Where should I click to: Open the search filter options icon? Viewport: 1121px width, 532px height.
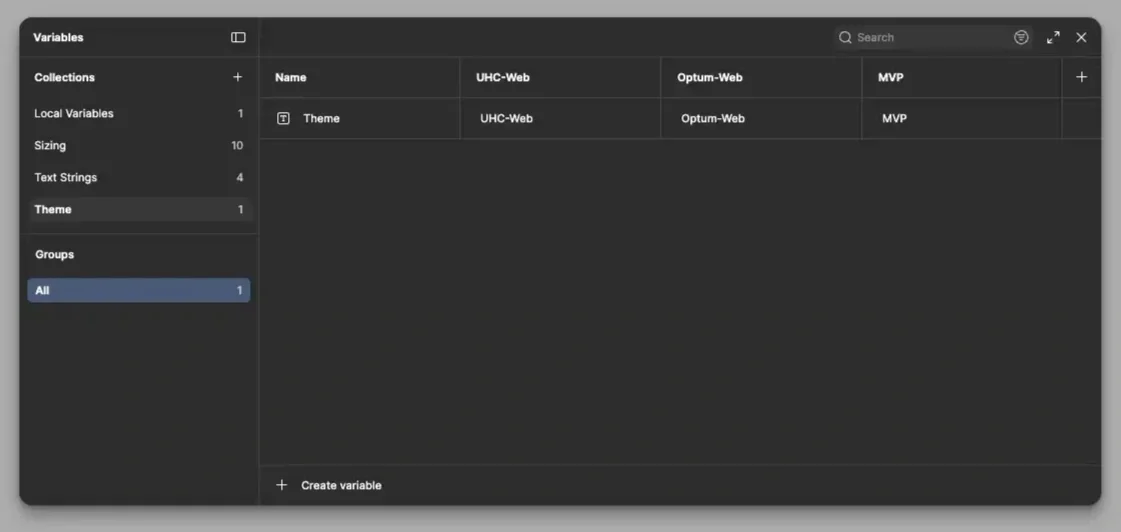pos(1022,37)
